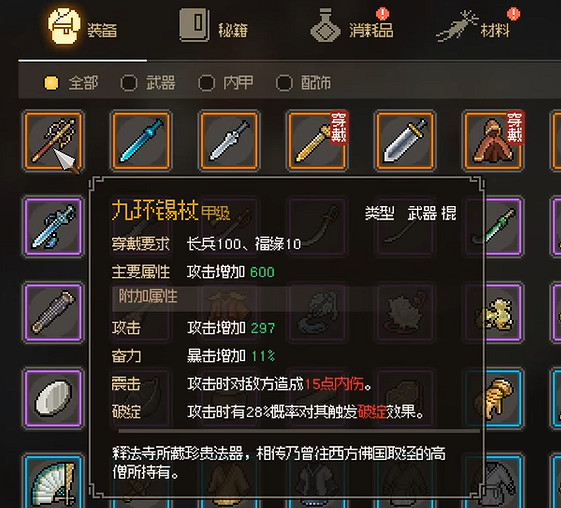Select the dark scroll case item
561x508 pixels.
click(53, 312)
